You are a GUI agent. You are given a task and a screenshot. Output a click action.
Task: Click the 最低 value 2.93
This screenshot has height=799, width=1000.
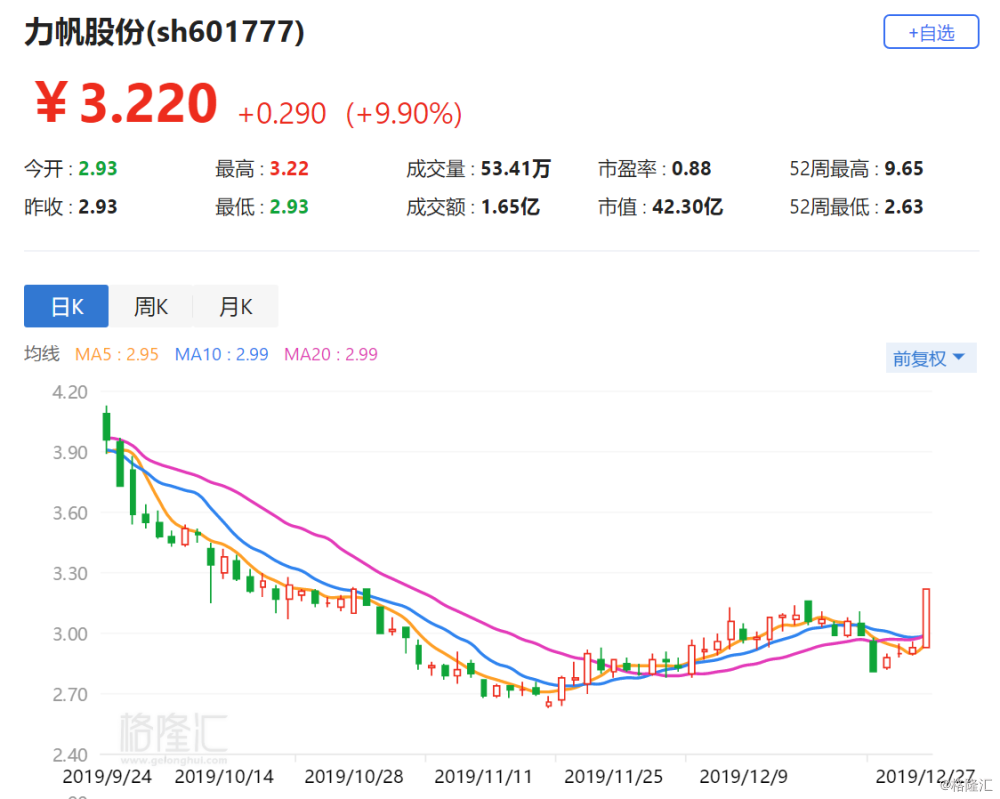pyautogui.click(x=289, y=207)
